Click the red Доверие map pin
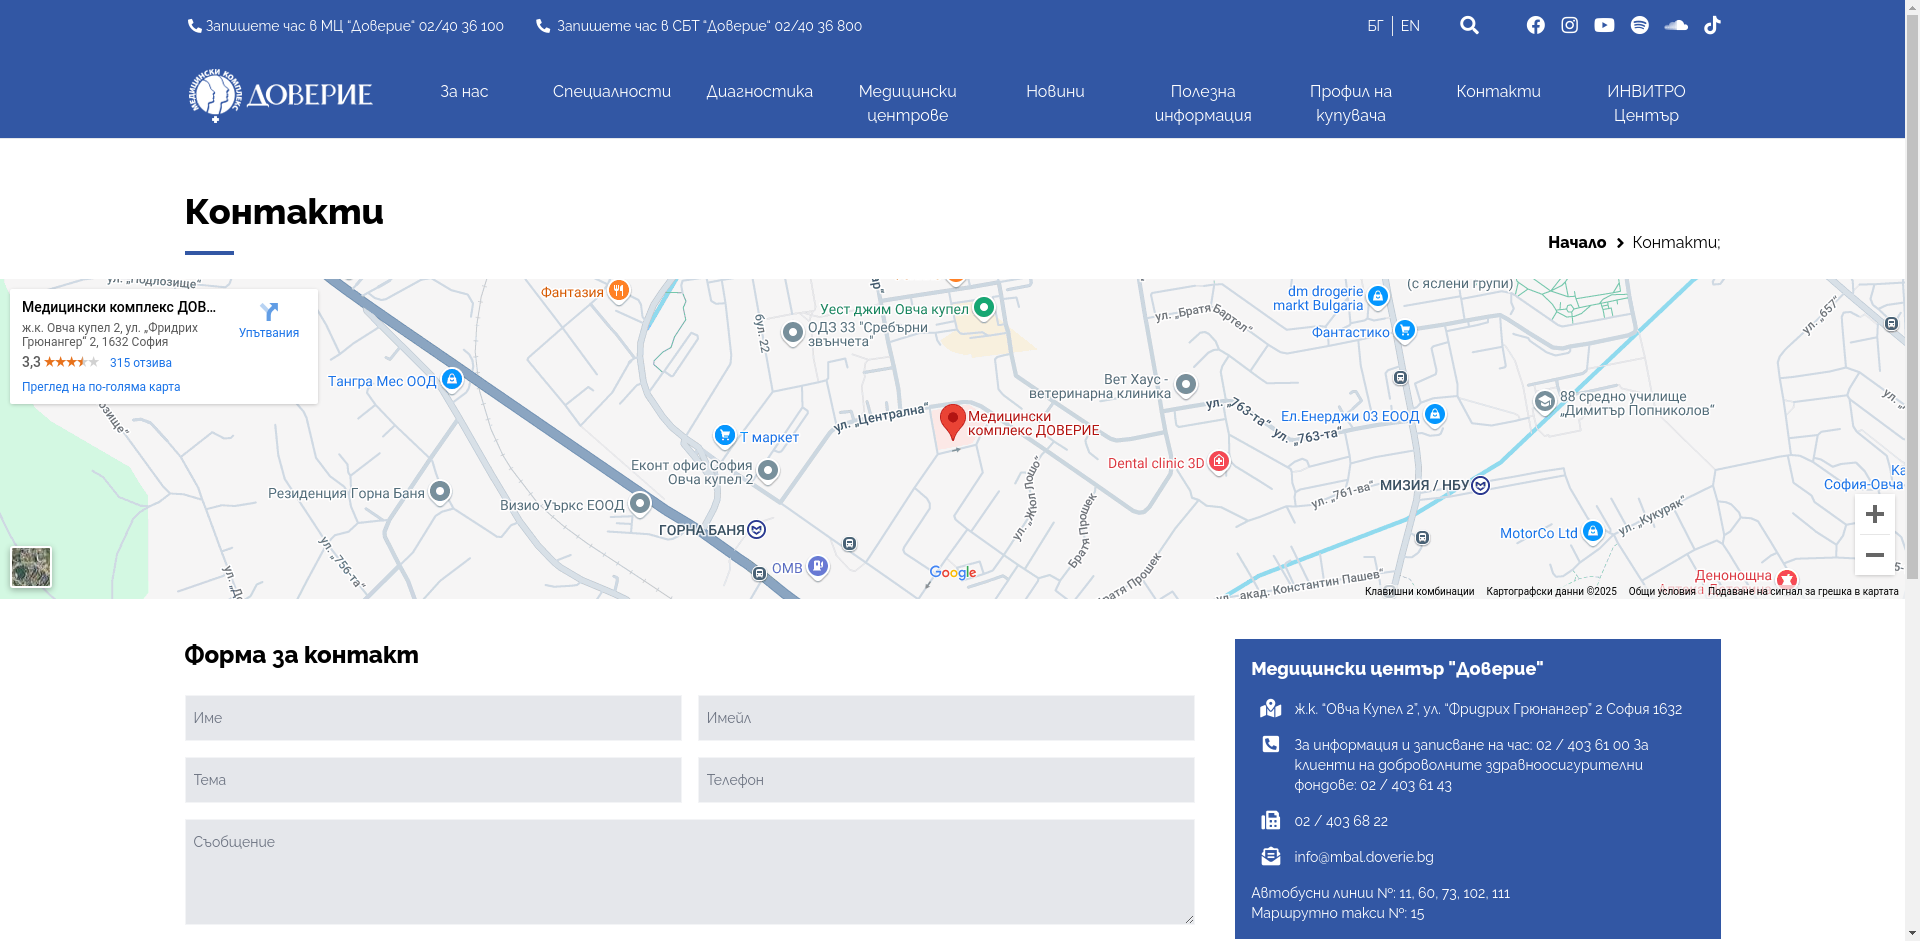 pos(953,421)
